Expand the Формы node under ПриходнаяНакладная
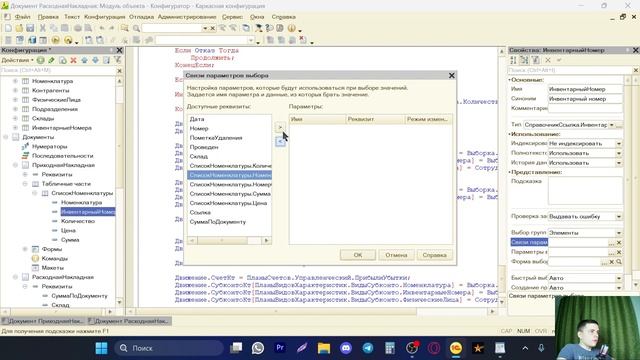640x360 pixels. tap(25, 249)
